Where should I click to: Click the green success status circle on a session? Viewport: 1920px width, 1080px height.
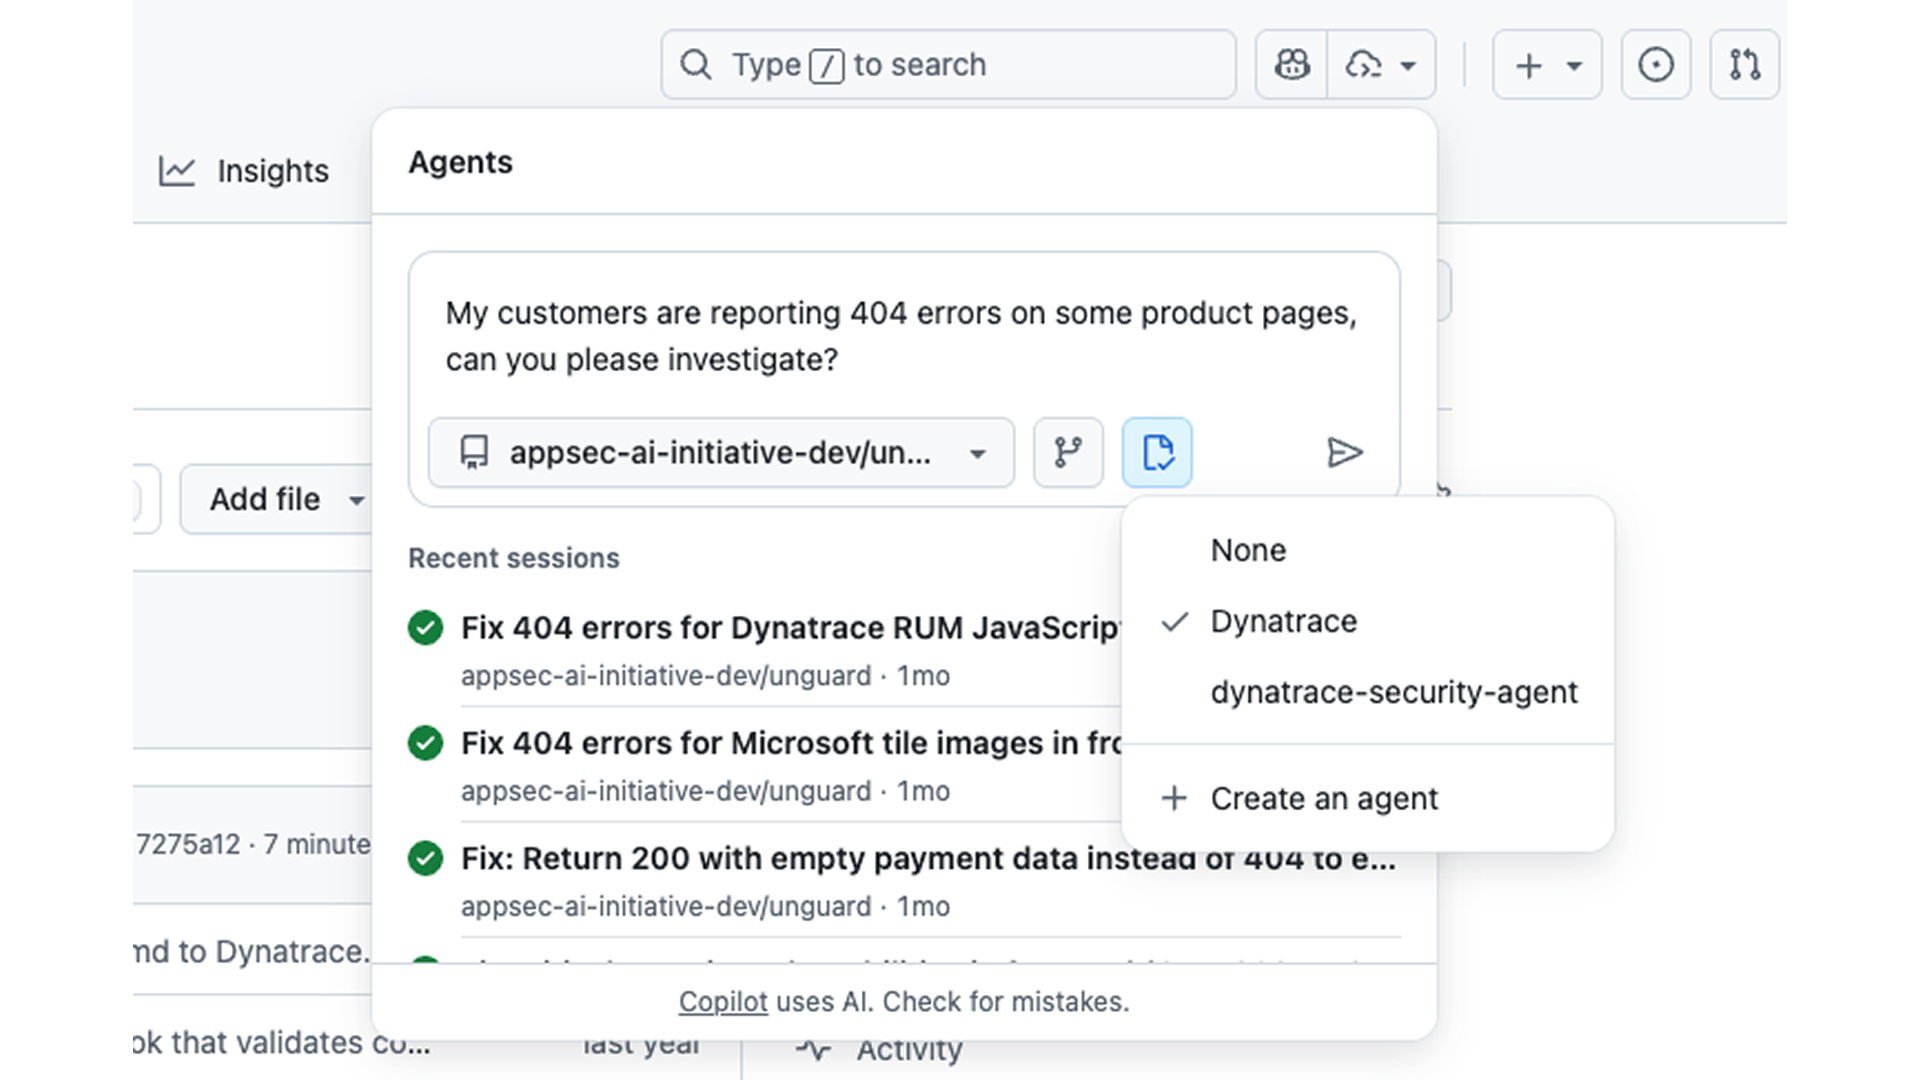426,627
